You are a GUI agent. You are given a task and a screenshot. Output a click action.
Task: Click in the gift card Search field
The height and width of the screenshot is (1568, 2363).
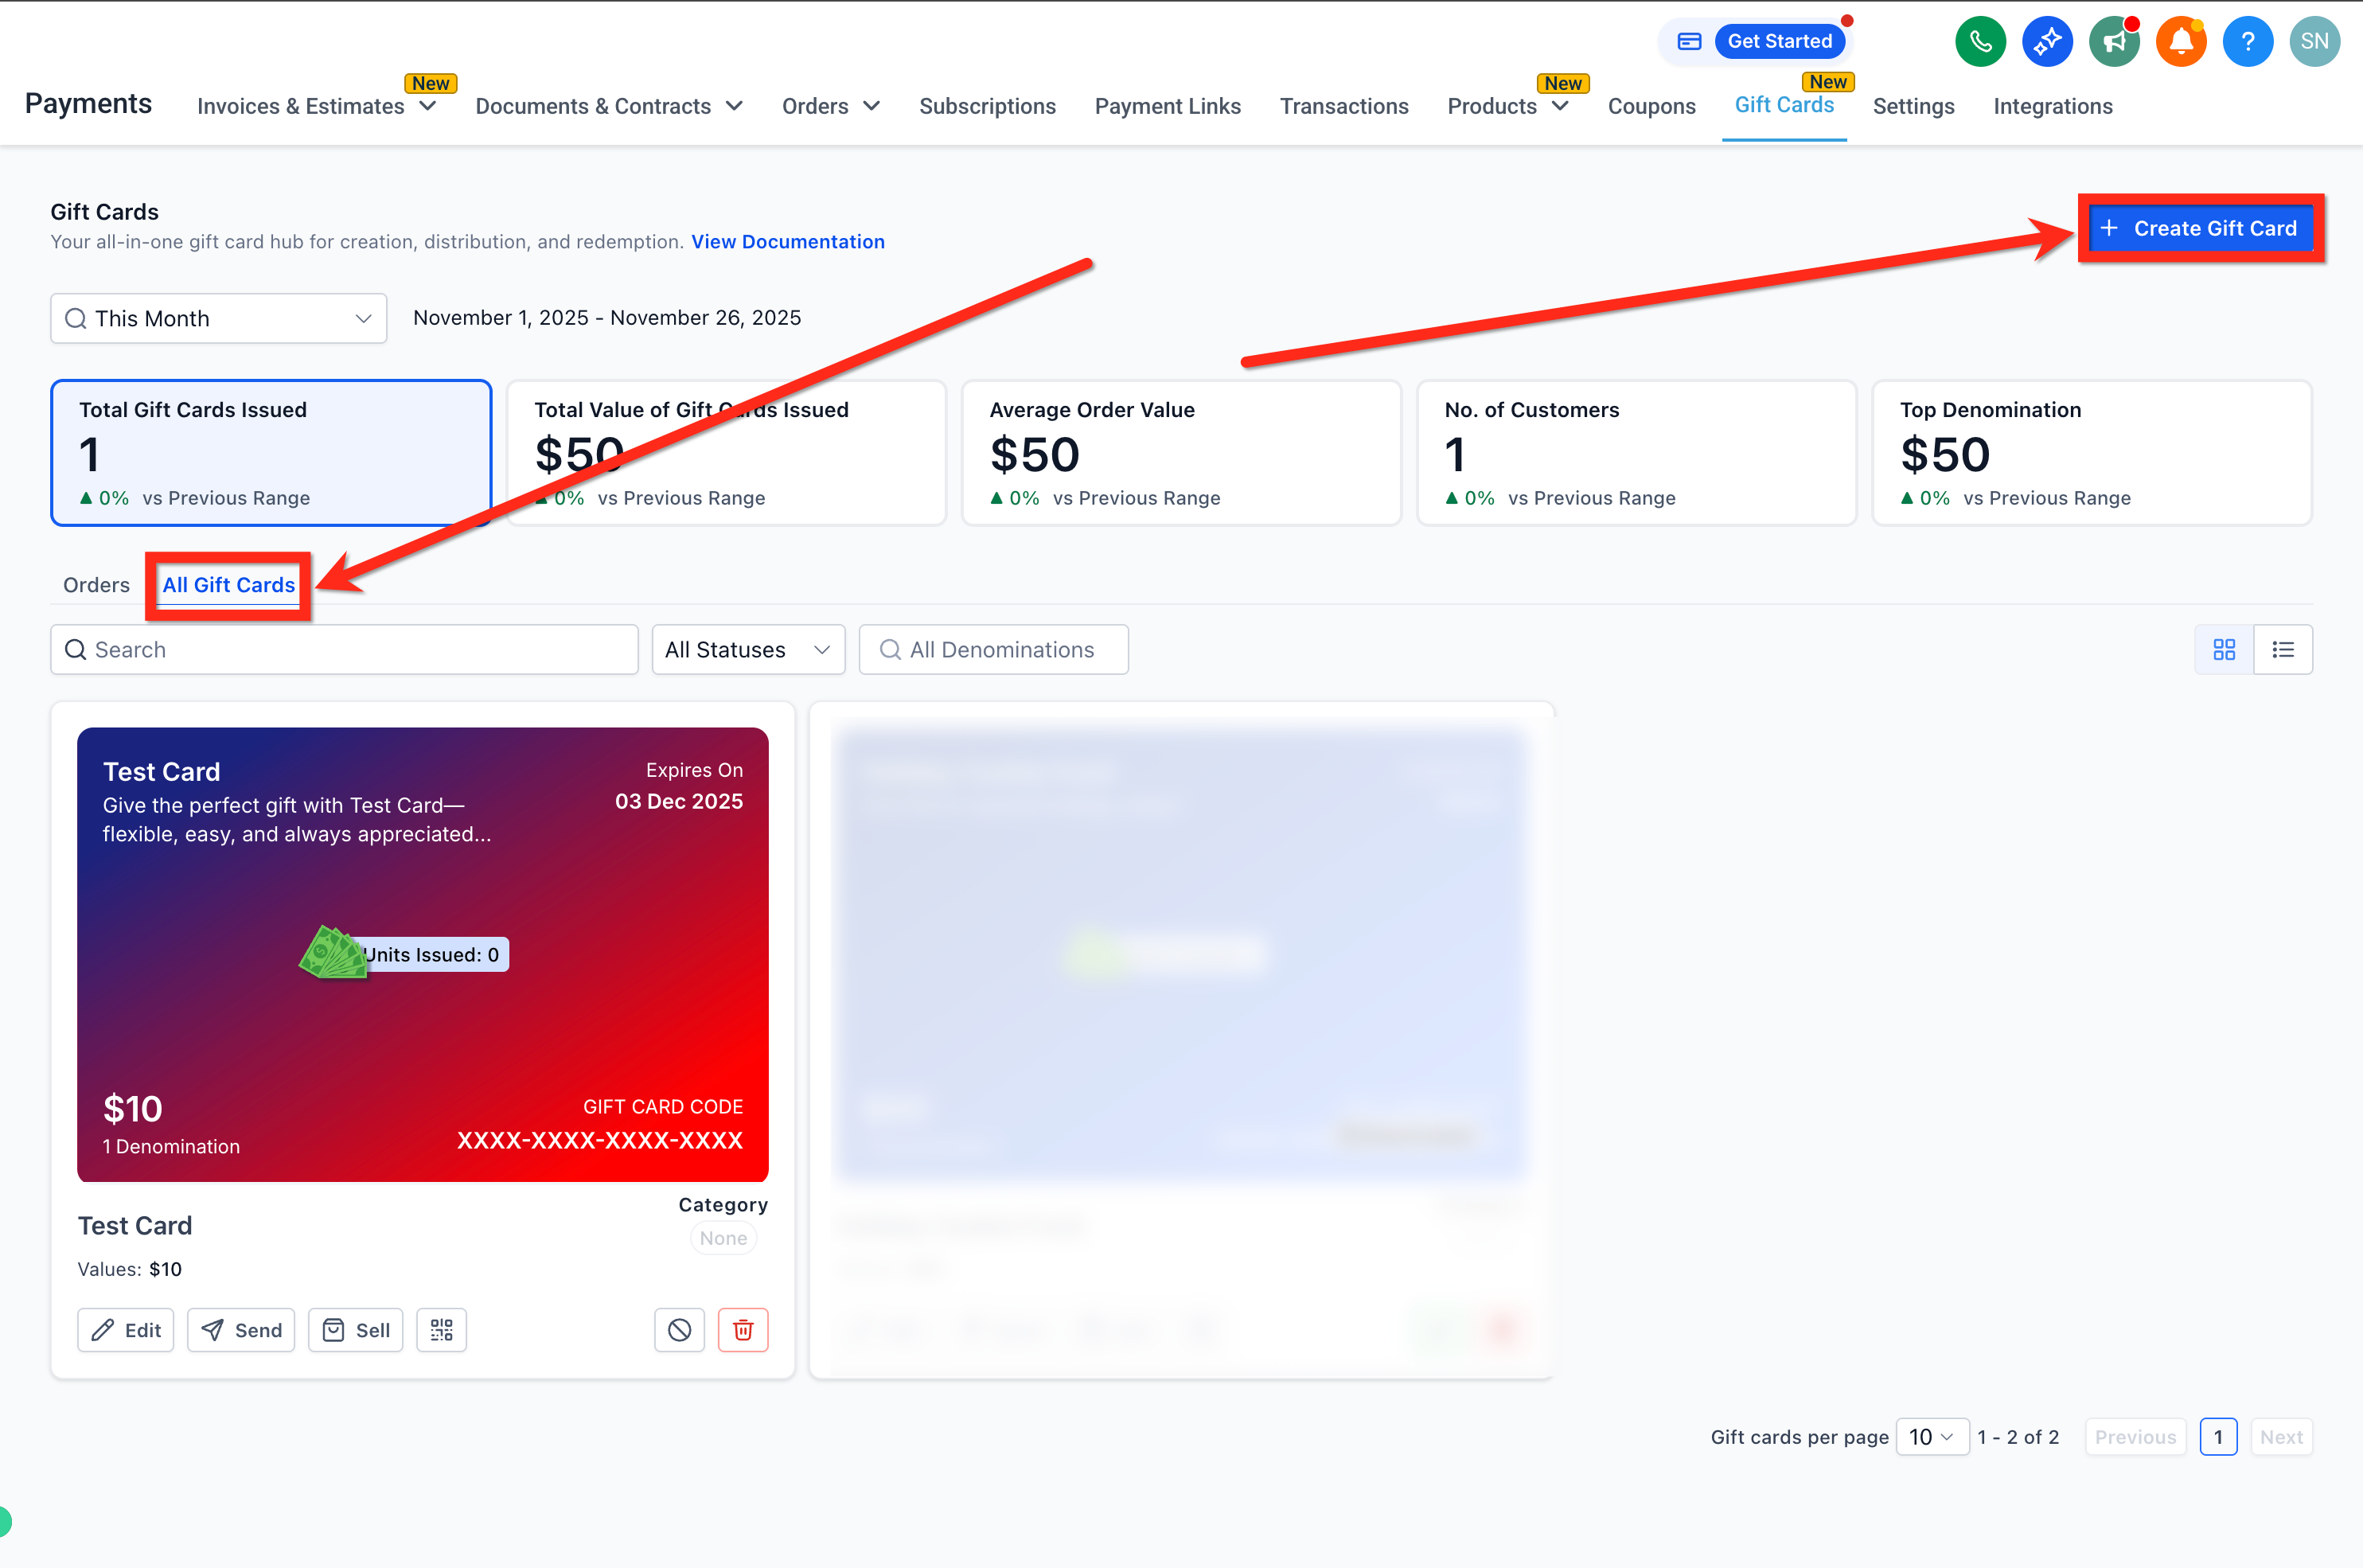pos(344,650)
